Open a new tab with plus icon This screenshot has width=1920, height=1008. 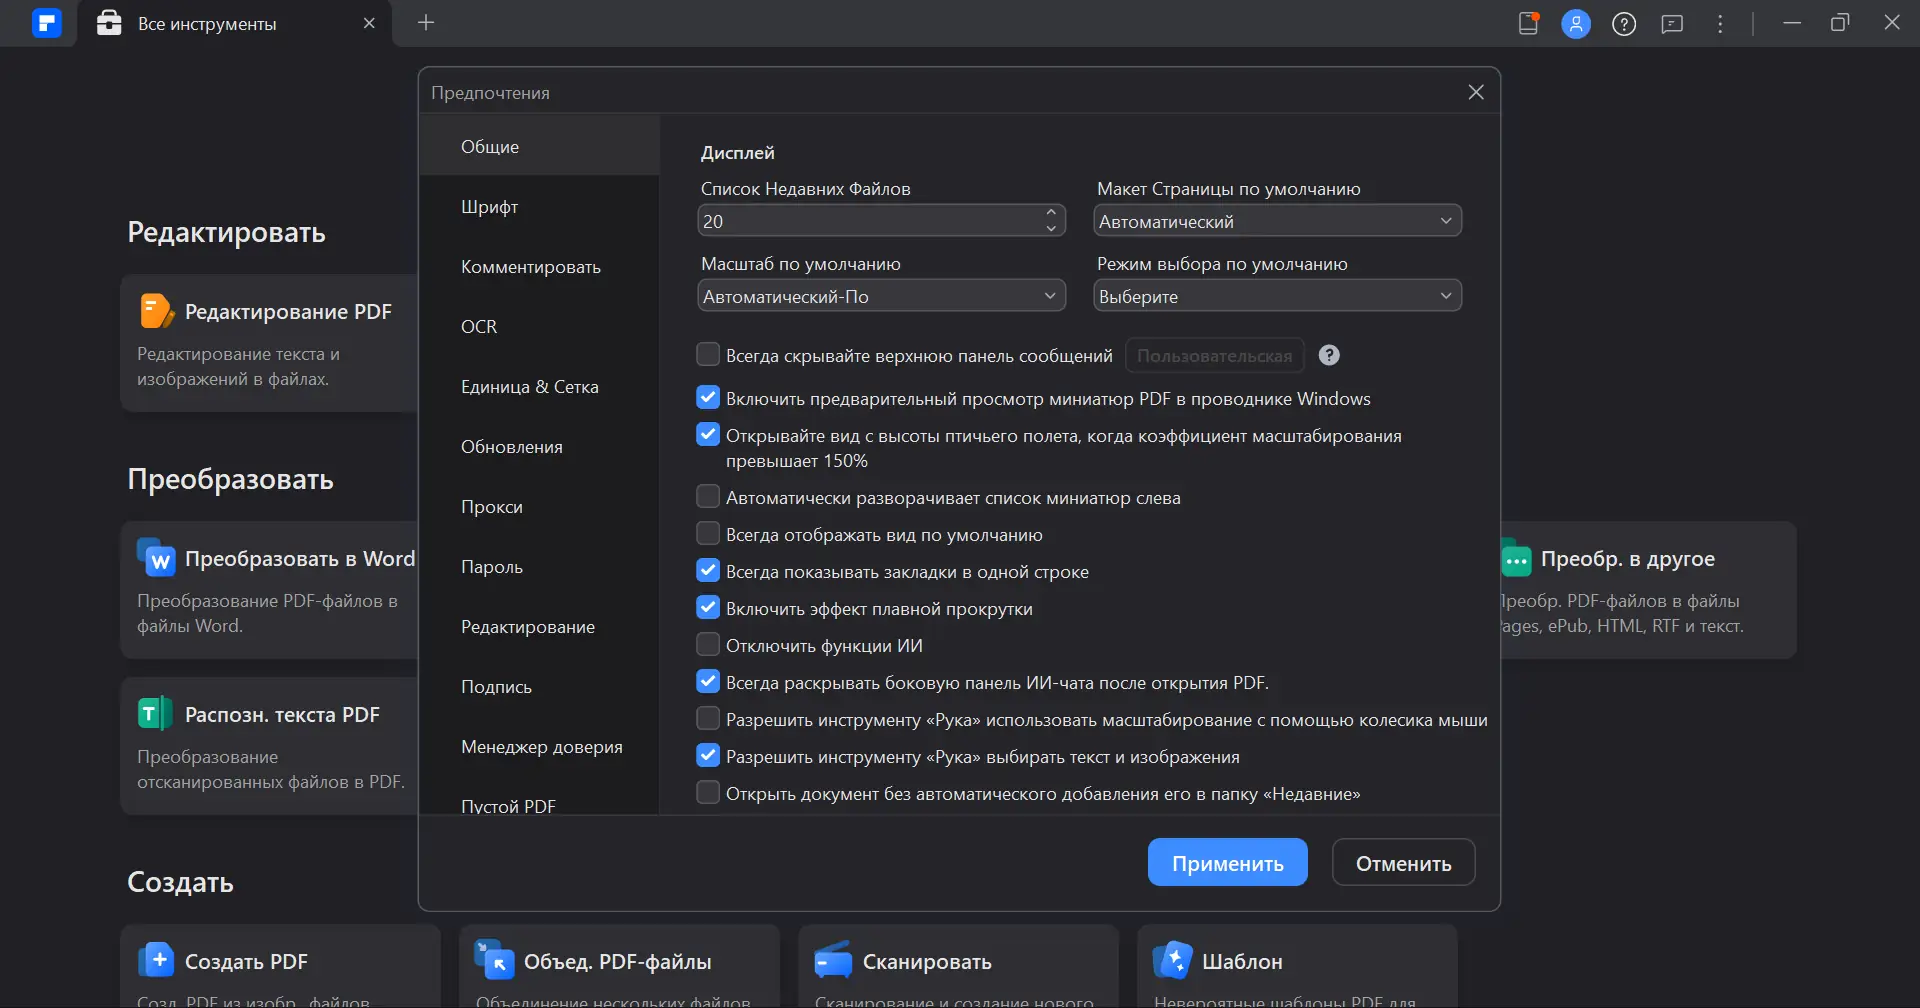(426, 23)
